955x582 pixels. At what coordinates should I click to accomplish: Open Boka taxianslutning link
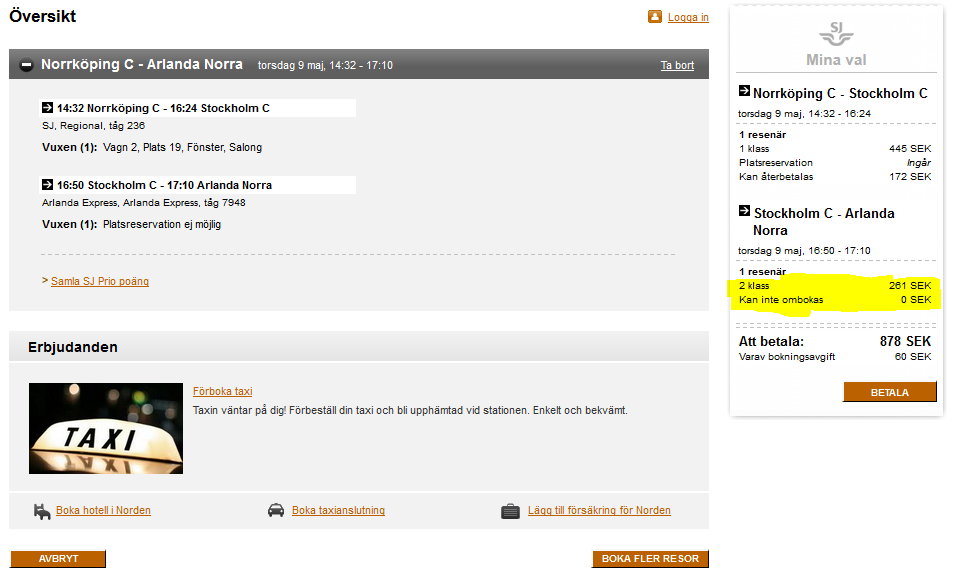[x=338, y=511]
